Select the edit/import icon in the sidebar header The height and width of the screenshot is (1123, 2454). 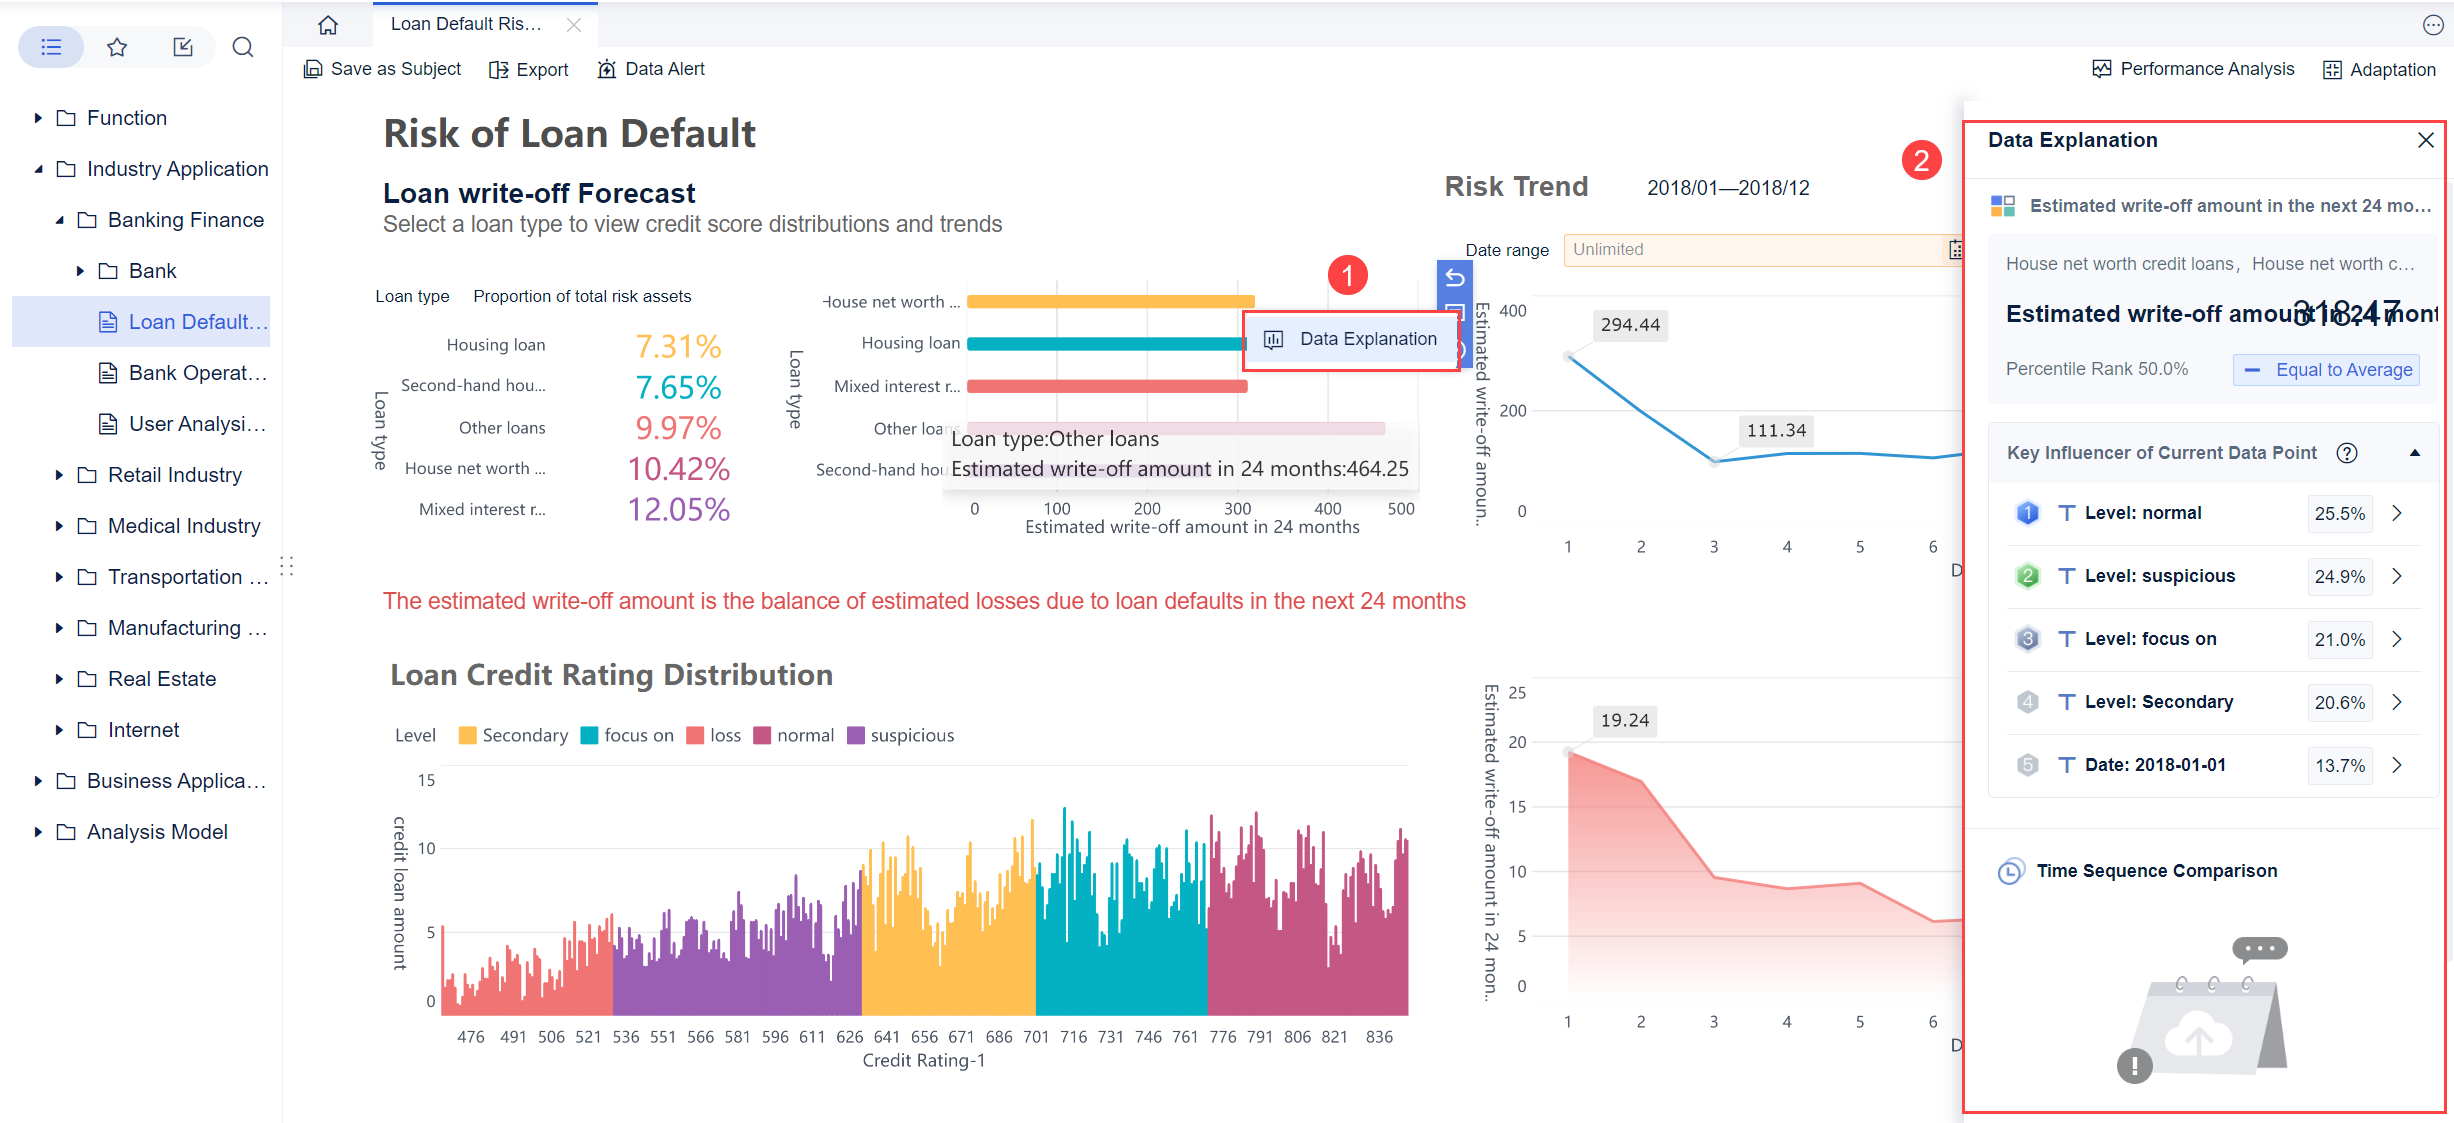183,46
